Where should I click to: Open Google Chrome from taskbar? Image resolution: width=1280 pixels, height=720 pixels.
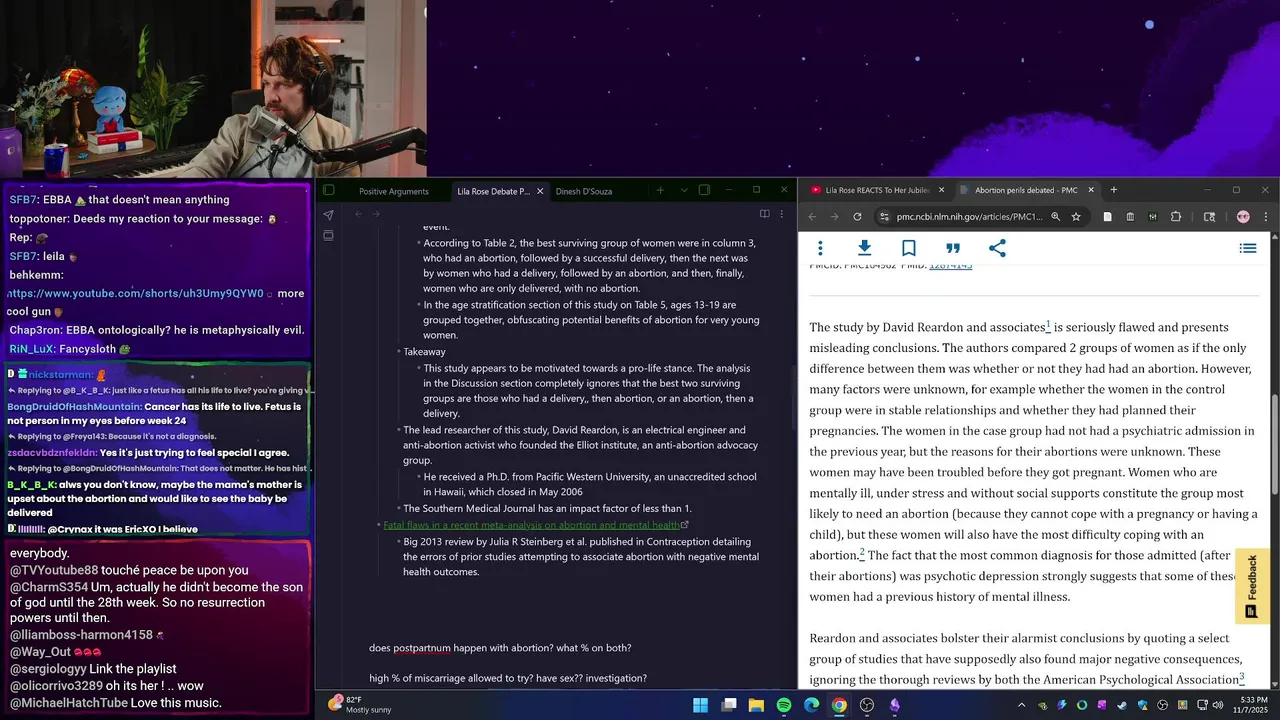(839, 705)
